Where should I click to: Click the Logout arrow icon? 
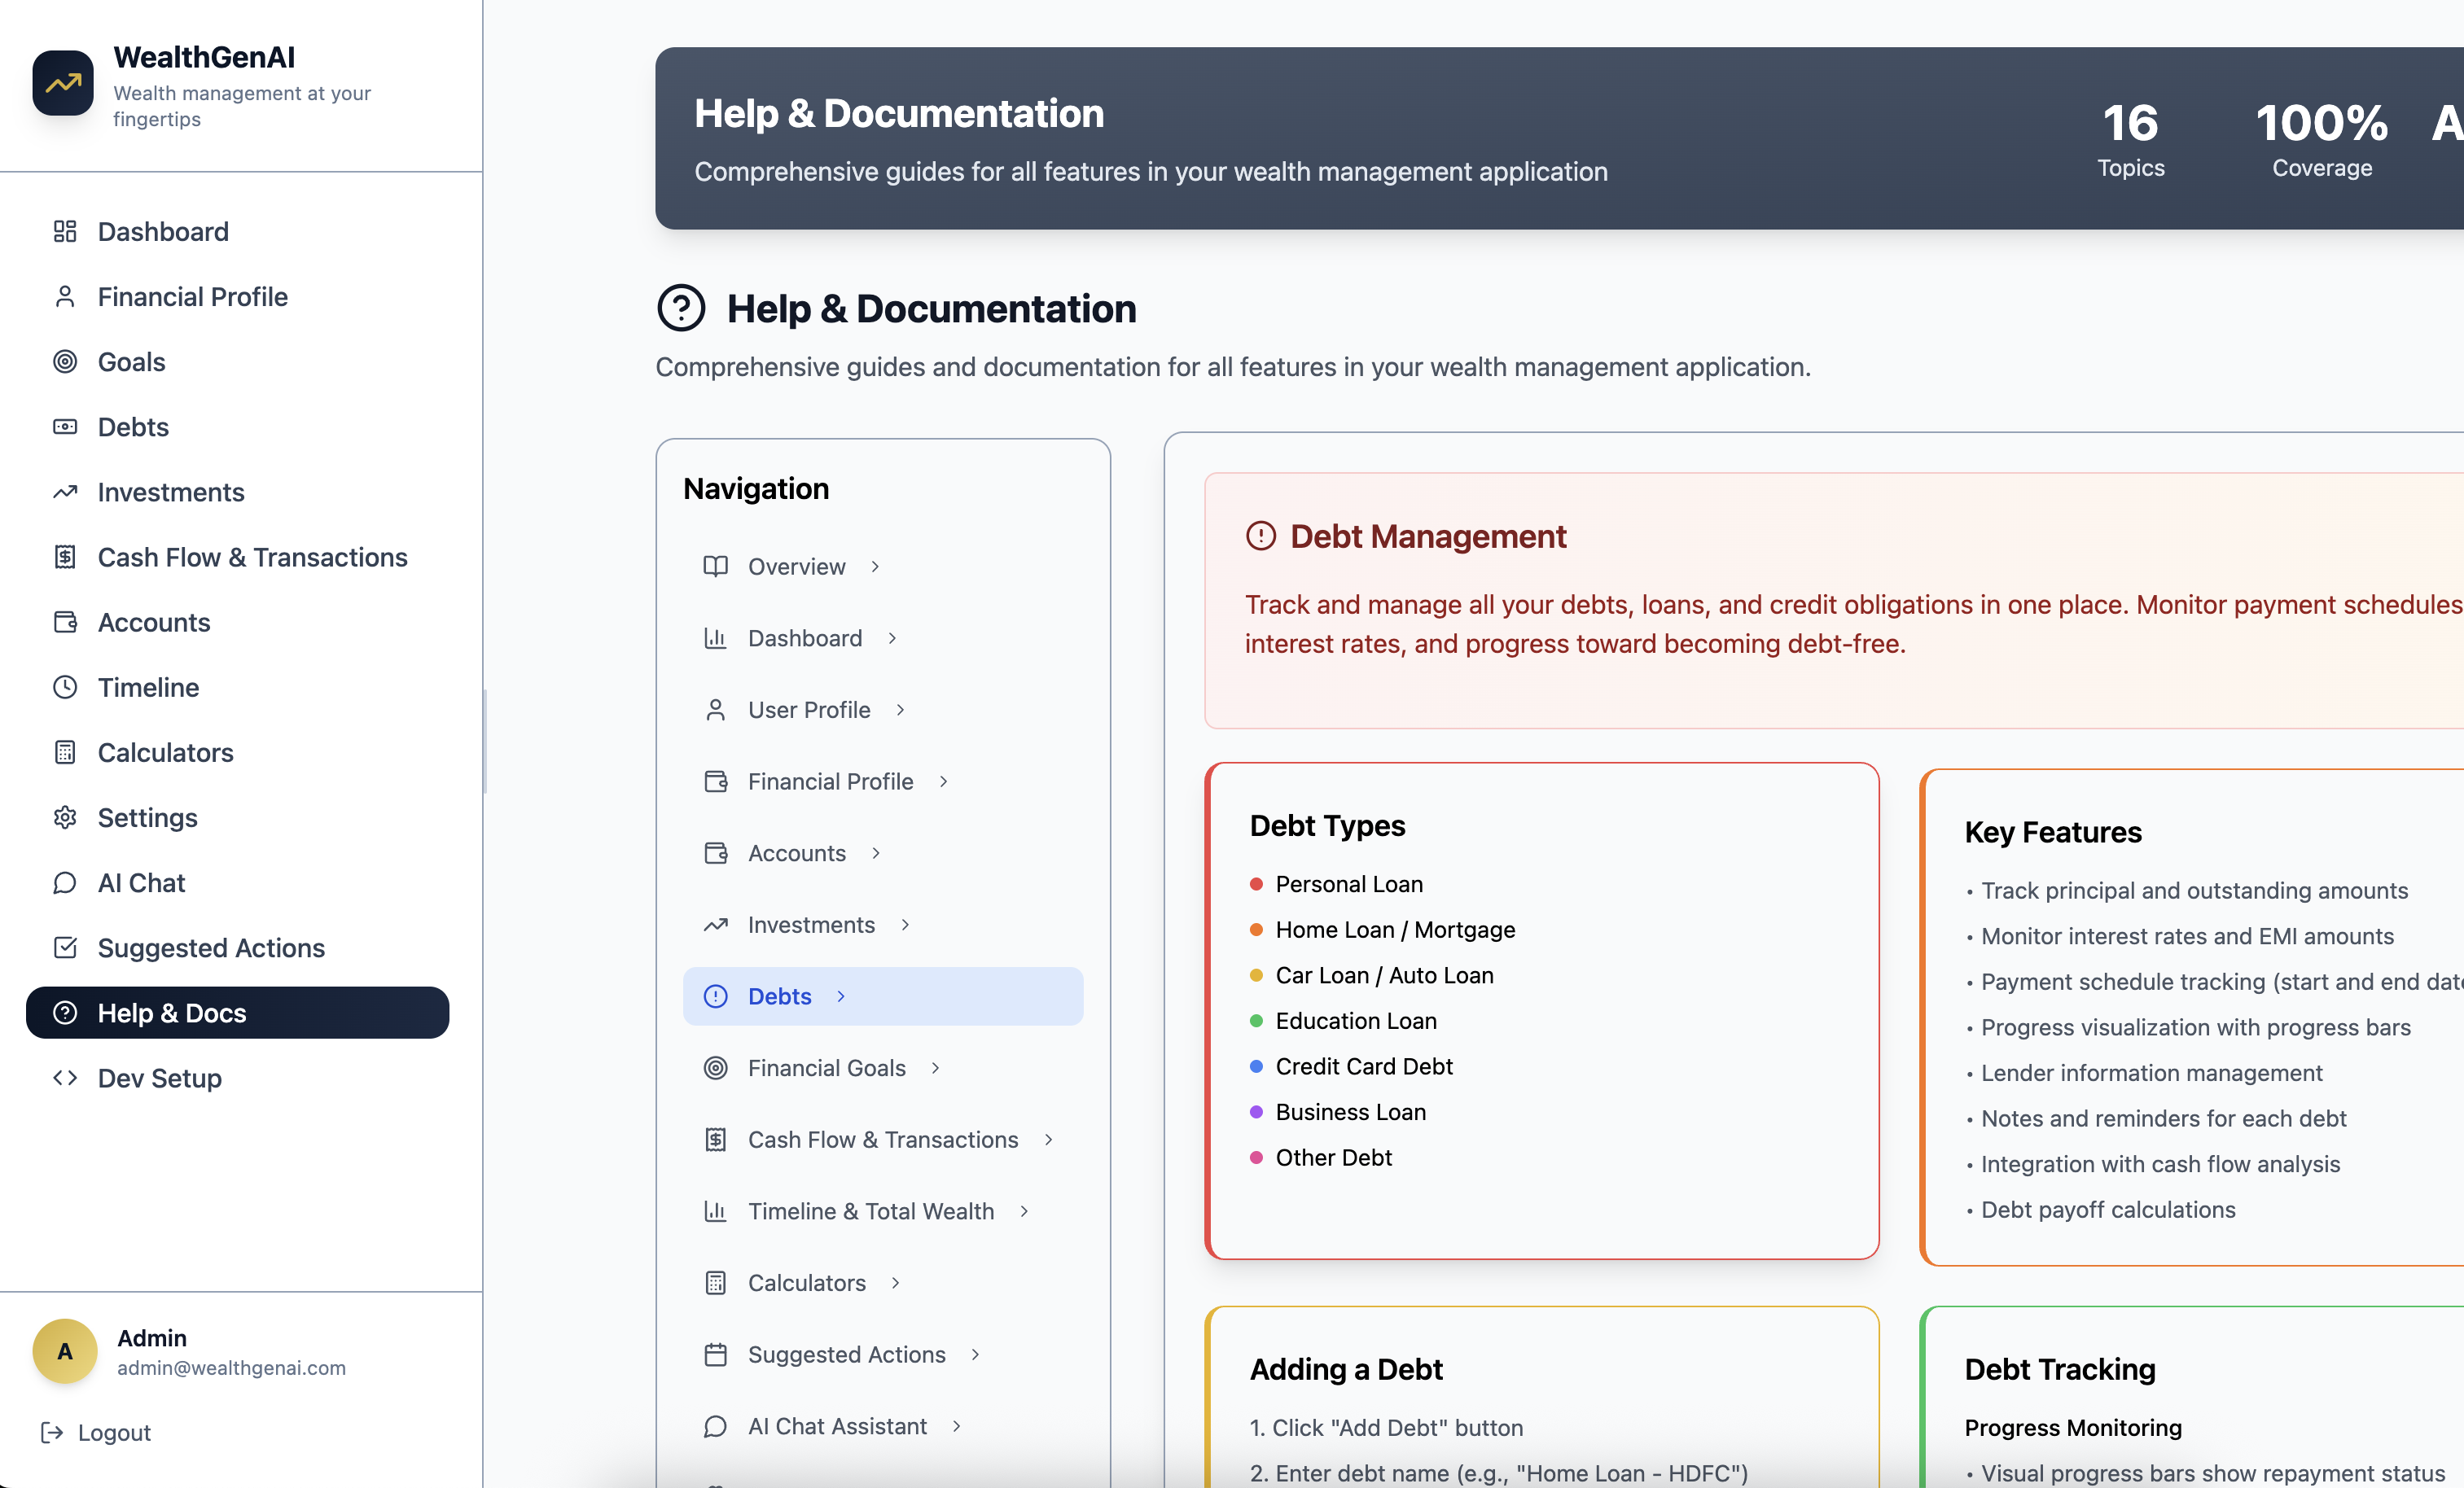pyautogui.click(x=52, y=1432)
